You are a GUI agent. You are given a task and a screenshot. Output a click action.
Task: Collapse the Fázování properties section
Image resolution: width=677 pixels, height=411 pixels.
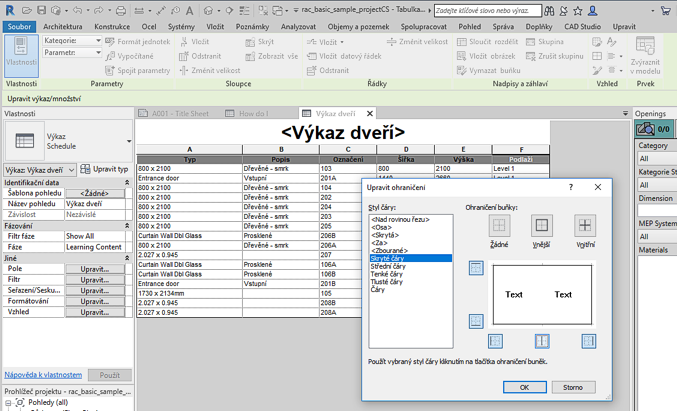pos(126,226)
